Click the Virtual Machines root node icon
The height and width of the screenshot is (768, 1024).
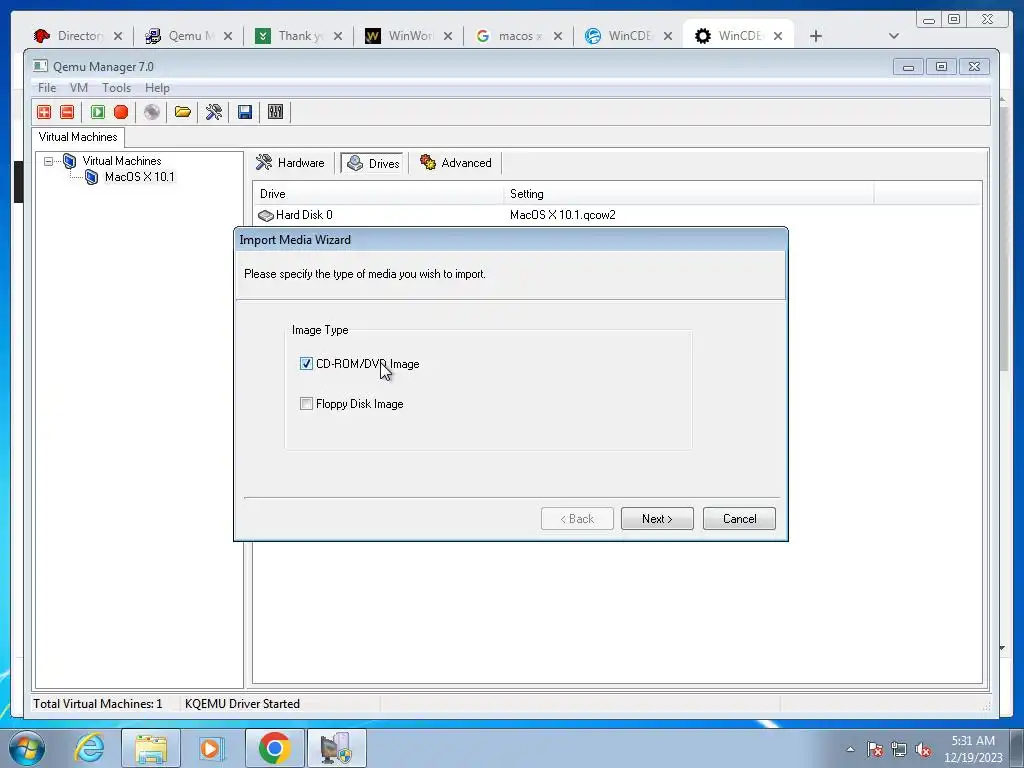tap(69, 161)
